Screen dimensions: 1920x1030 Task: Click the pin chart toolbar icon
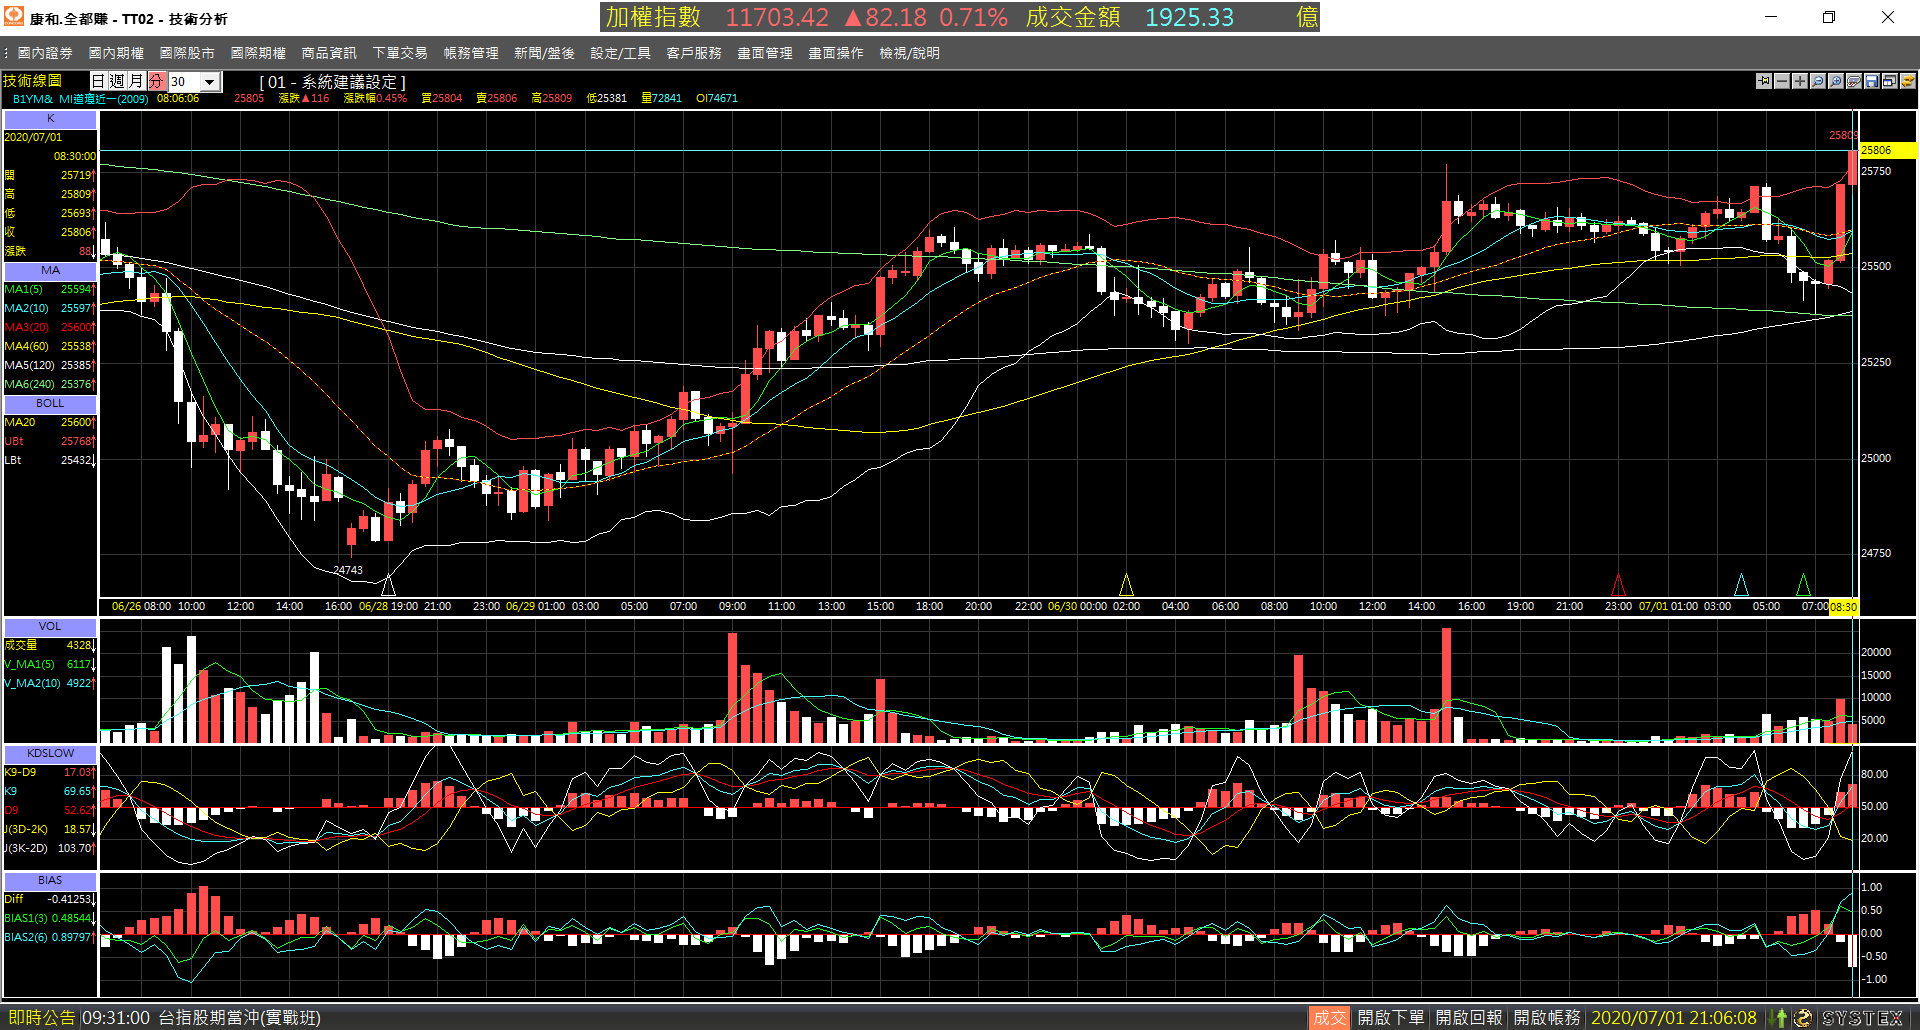(x=1764, y=81)
